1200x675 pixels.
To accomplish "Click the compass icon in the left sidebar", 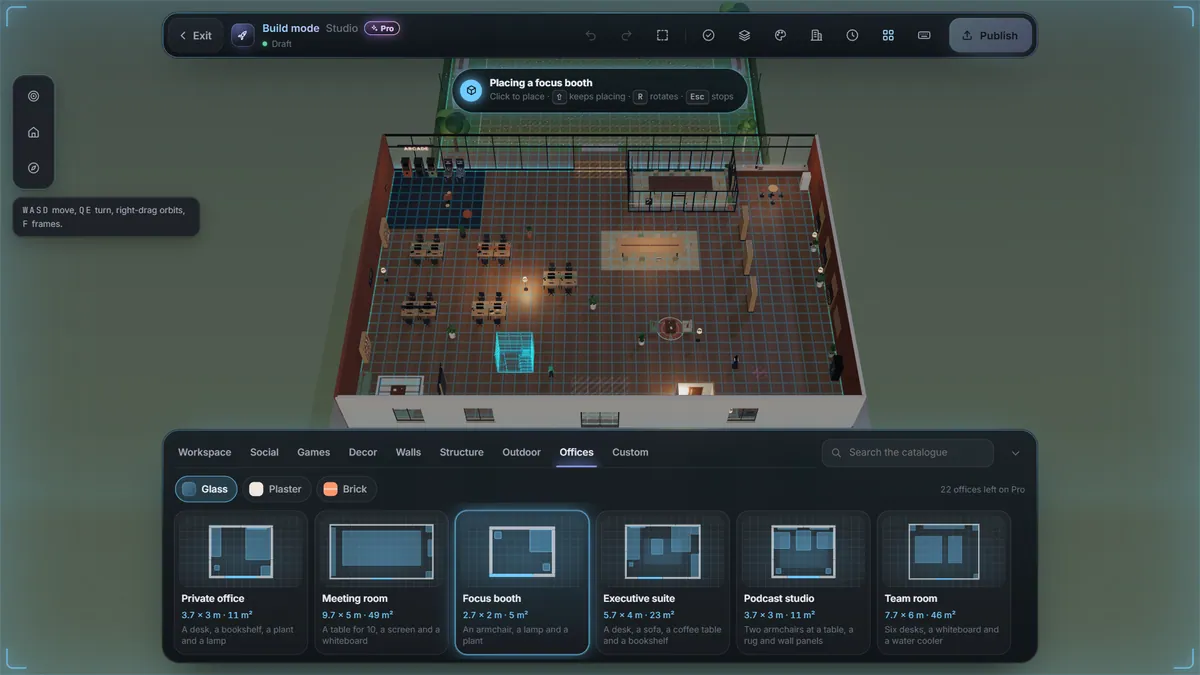I will 34,168.
